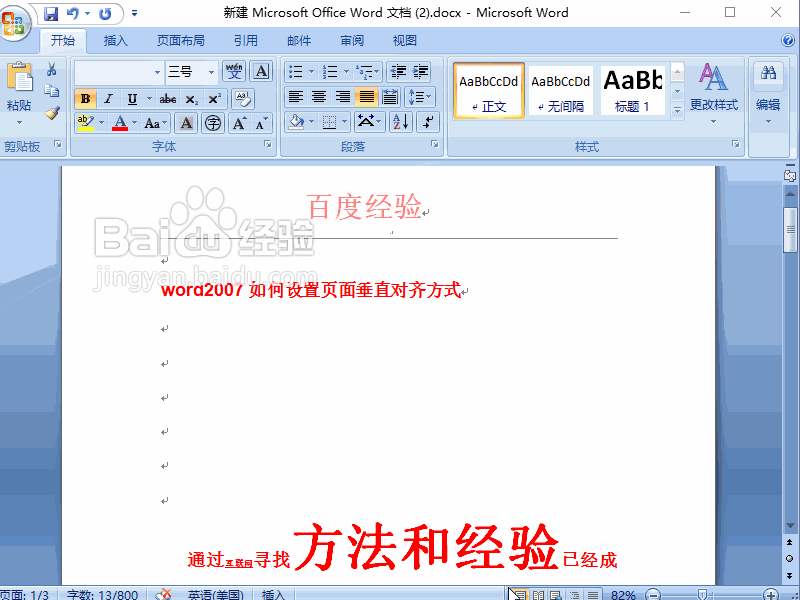The height and width of the screenshot is (600, 800).
Task: Undo the last action
Action: click(x=73, y=14)
